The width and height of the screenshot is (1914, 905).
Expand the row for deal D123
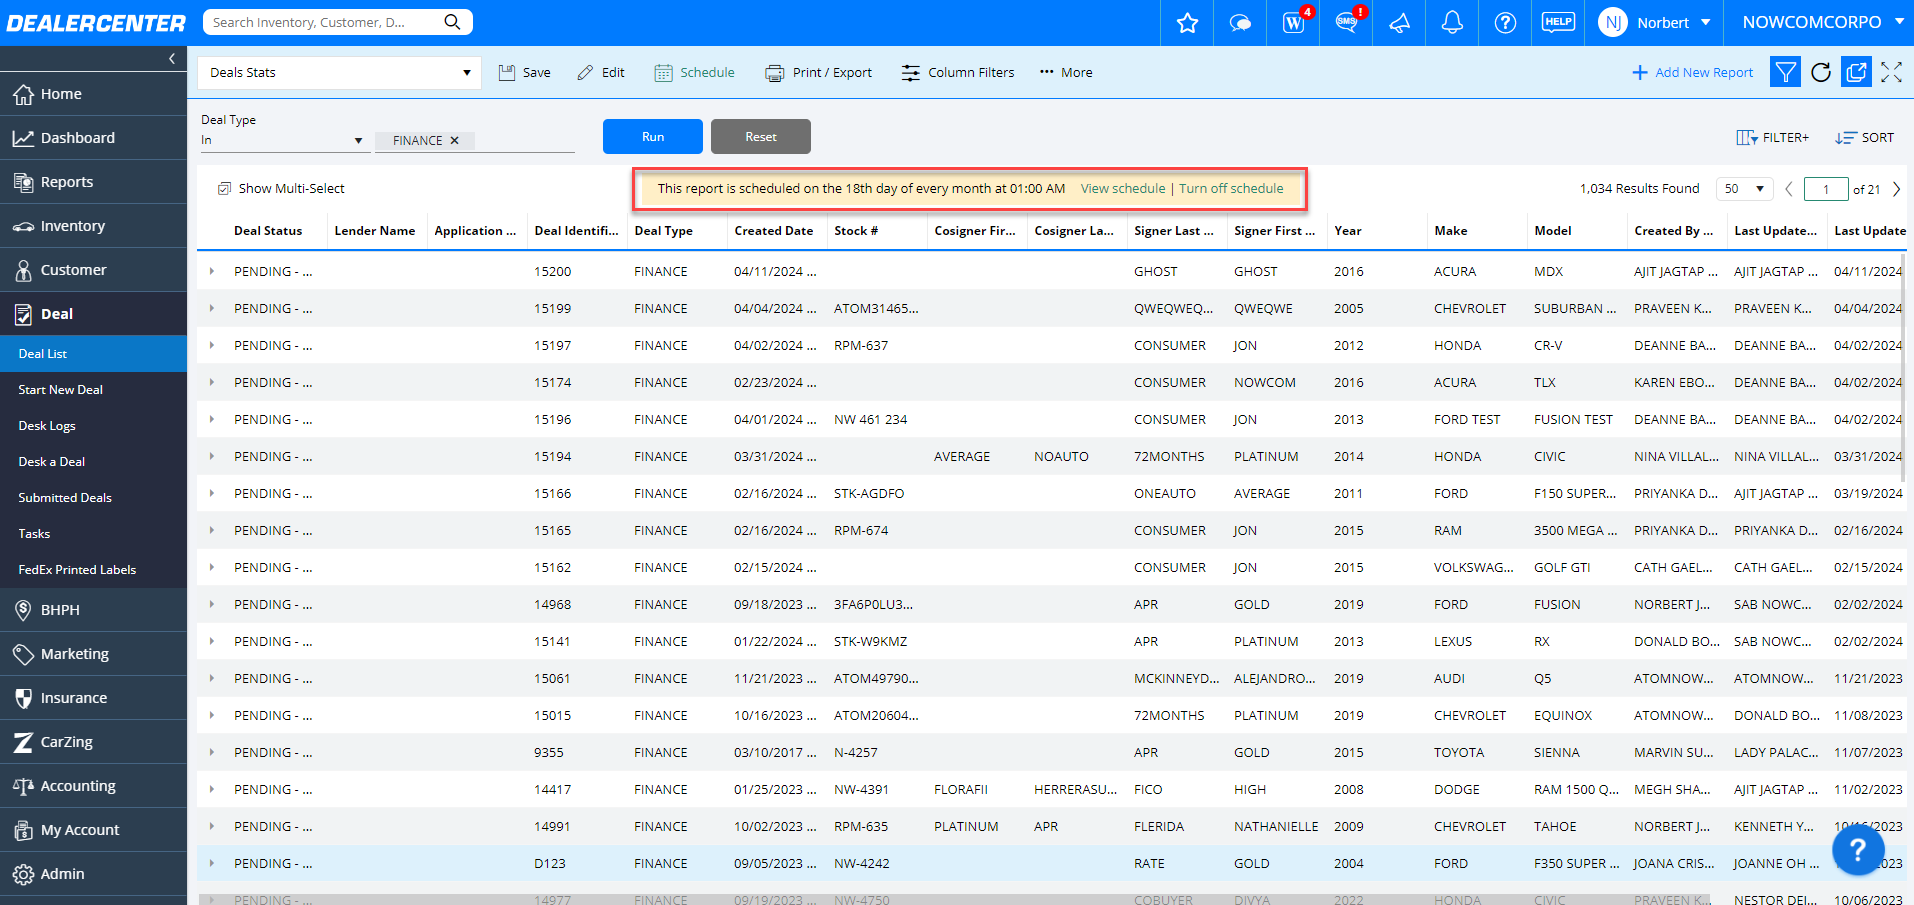tap(211, 863)
